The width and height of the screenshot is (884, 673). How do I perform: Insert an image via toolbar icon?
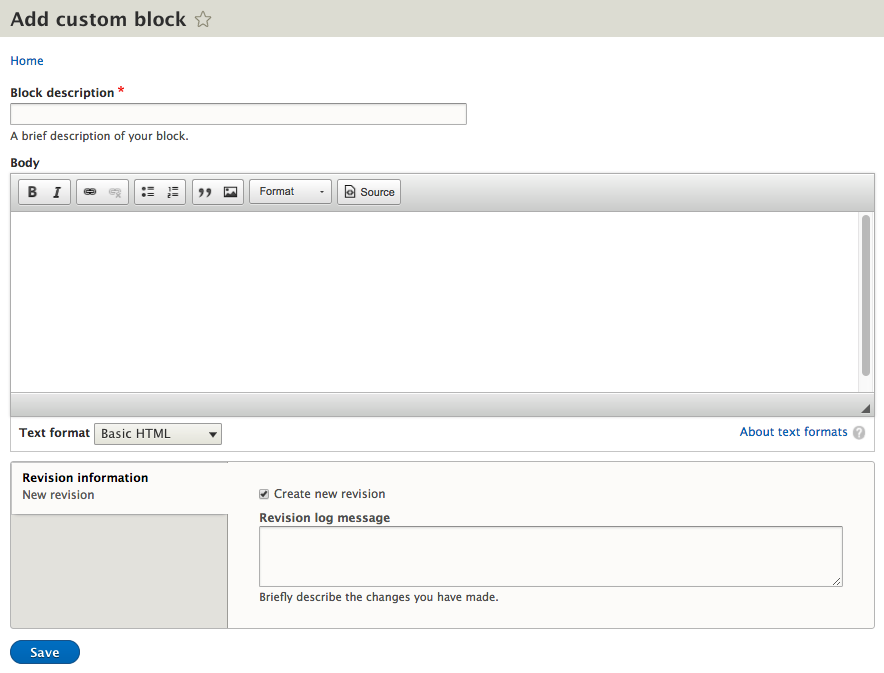231,192
